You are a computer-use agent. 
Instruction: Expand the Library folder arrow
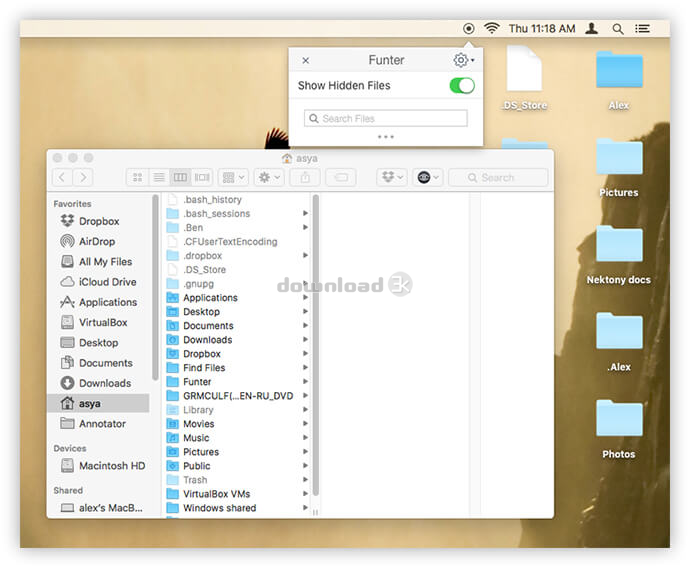tap(305, 410)
